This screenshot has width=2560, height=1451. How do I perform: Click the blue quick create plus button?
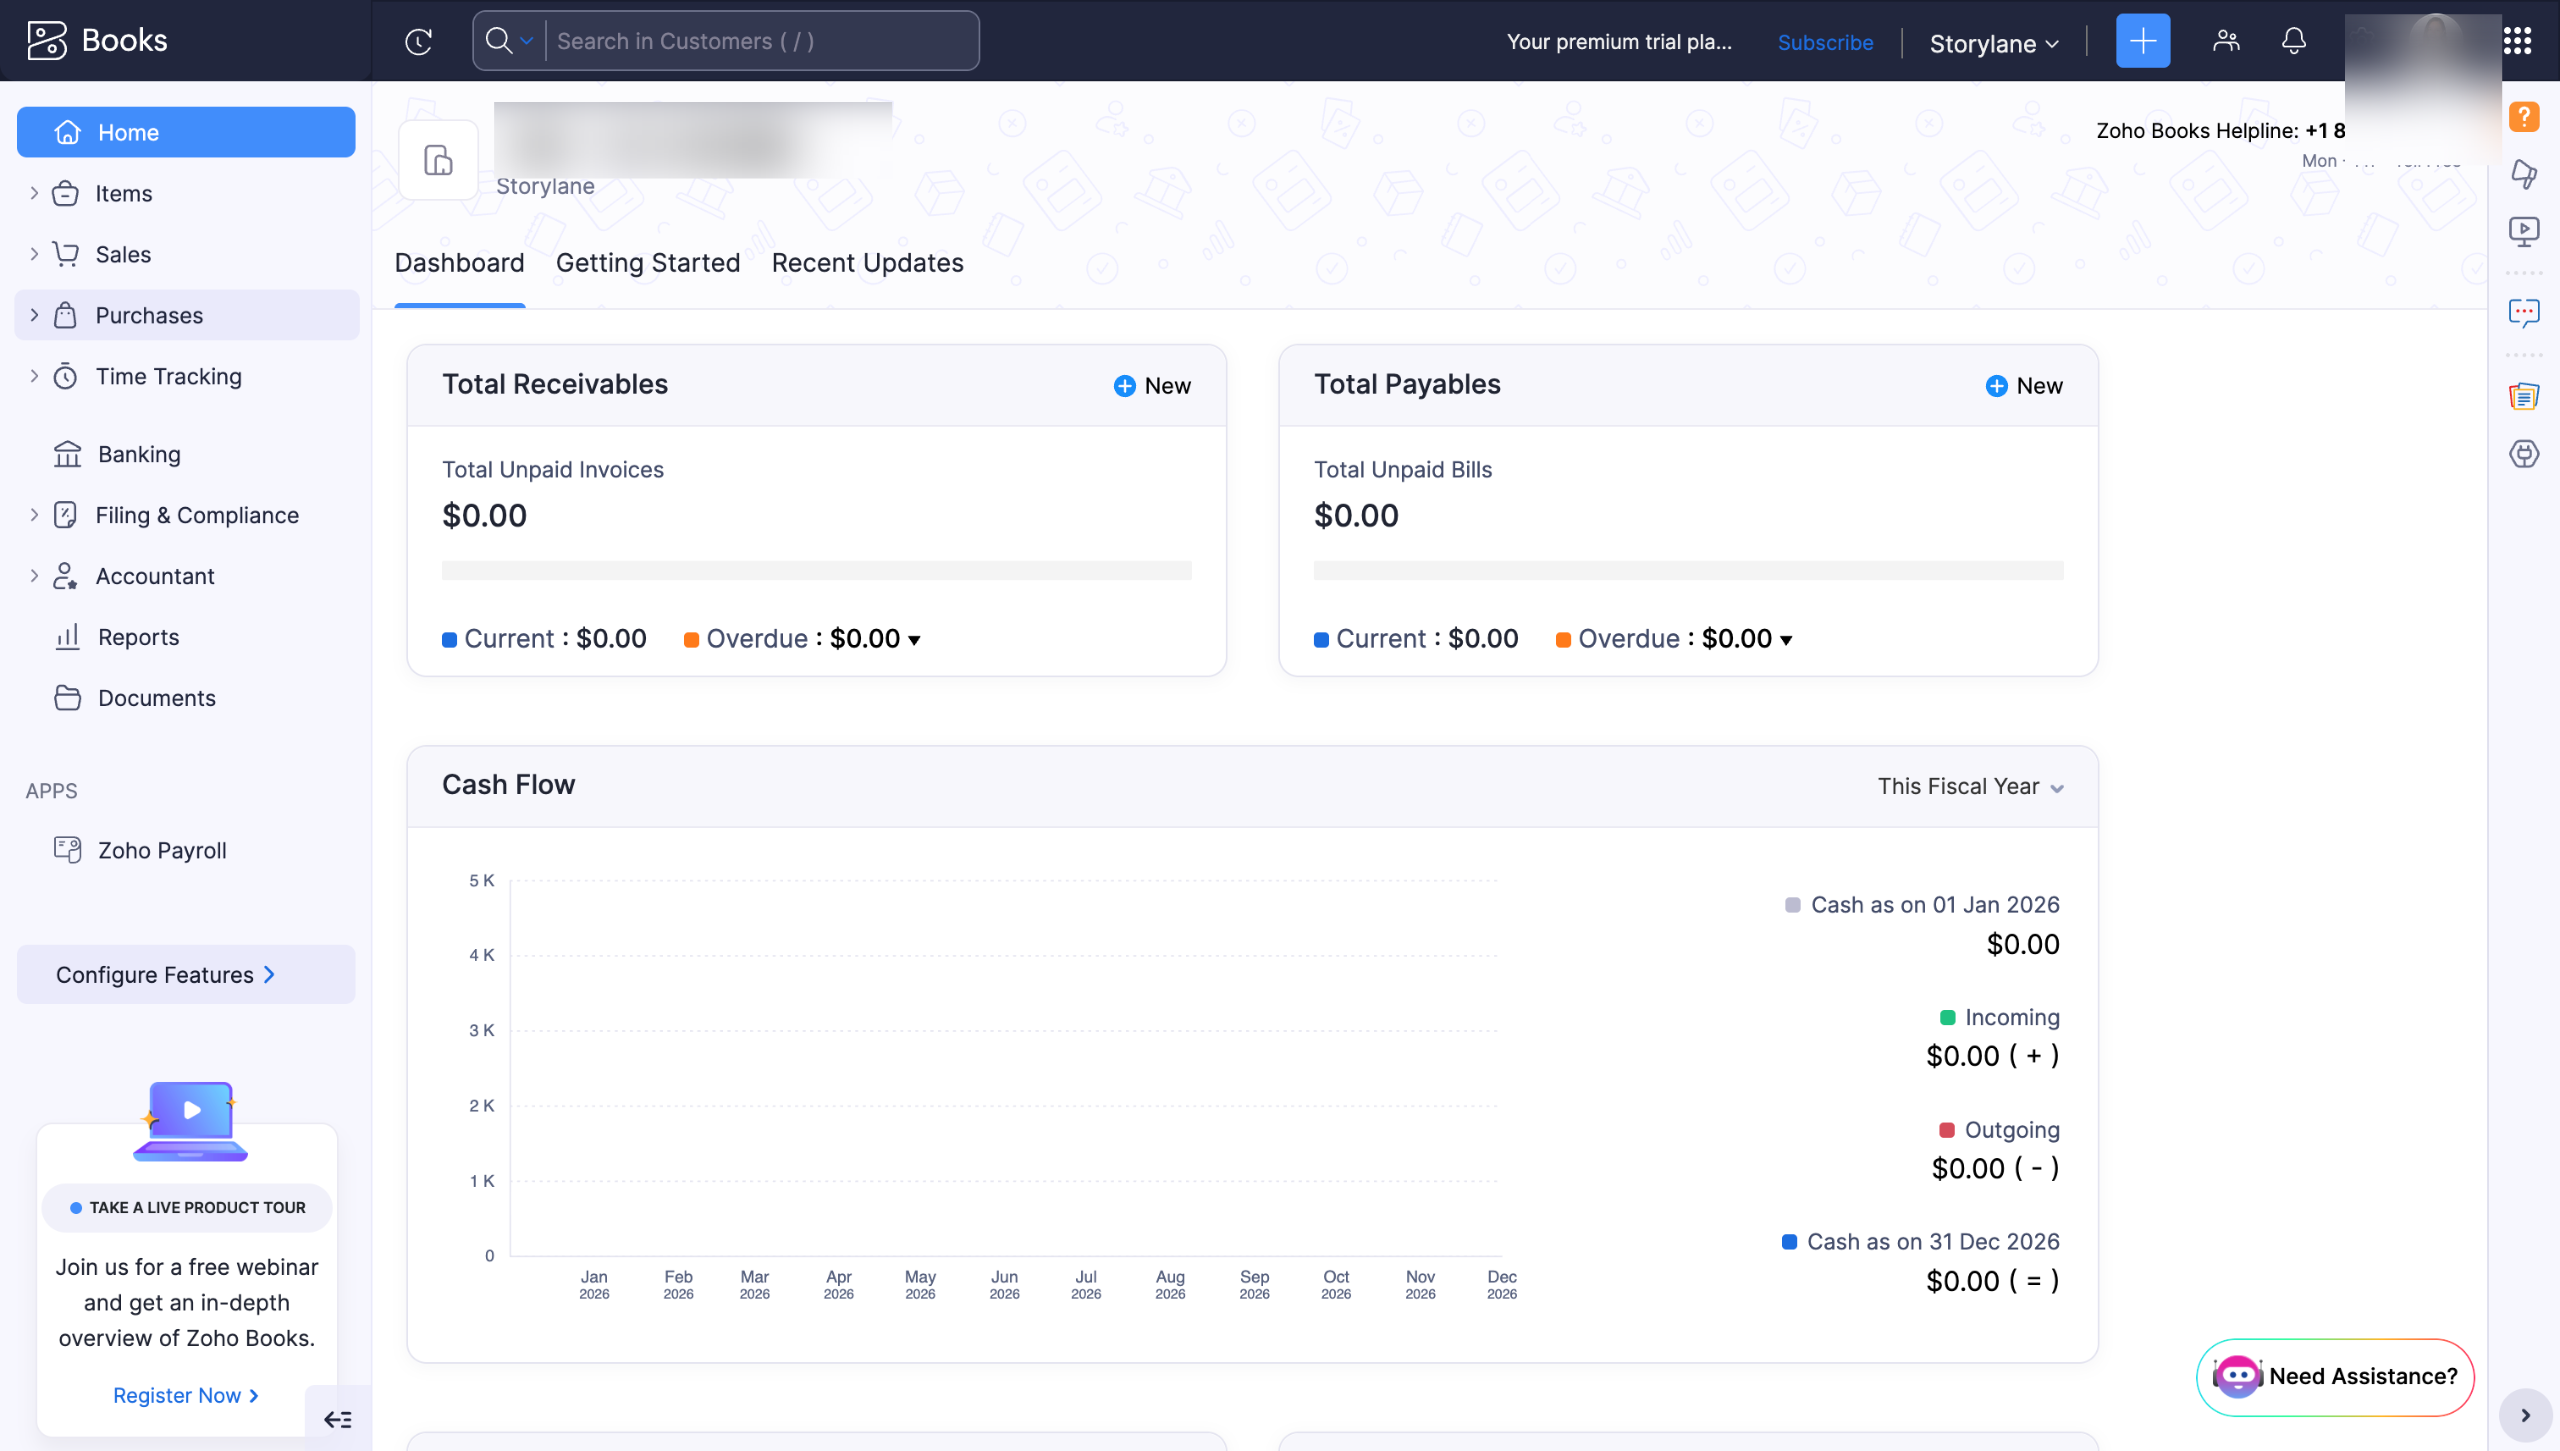(x=2142, y=41)
